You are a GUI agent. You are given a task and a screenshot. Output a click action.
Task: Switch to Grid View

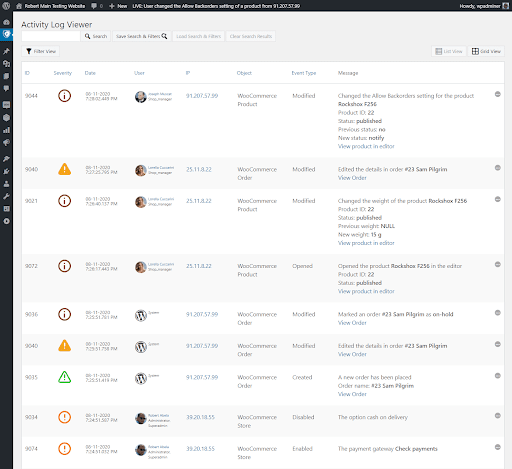point(486,51)
